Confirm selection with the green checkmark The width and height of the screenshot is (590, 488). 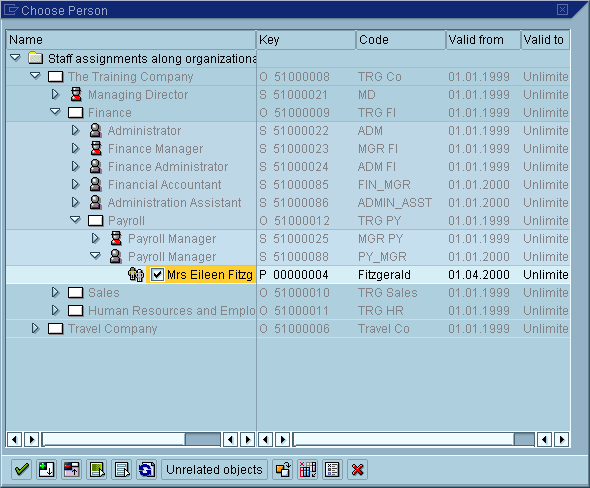coord(21,469)
